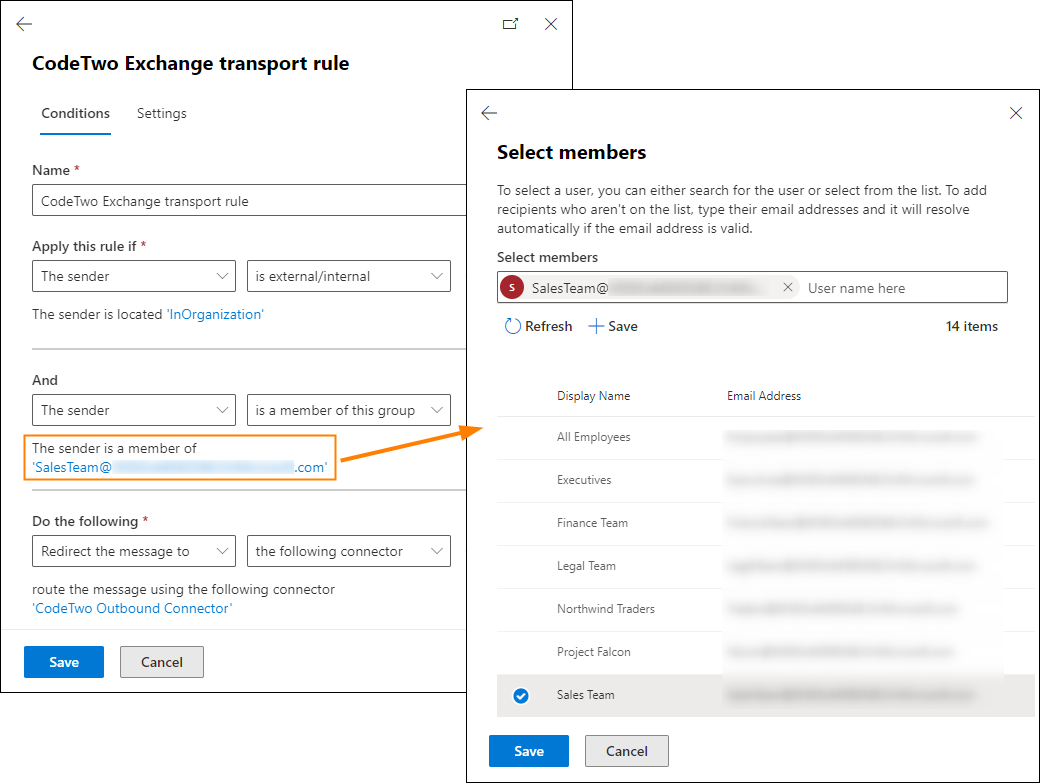Select the Finance Team row

coord(765,523)
